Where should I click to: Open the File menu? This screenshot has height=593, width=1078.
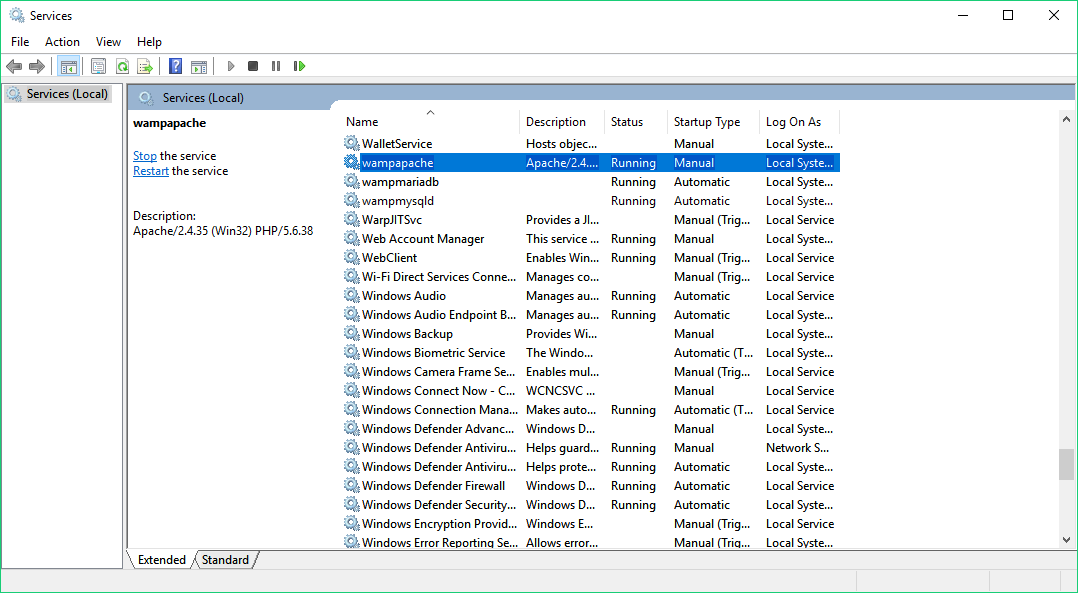(x=20, y=42)
